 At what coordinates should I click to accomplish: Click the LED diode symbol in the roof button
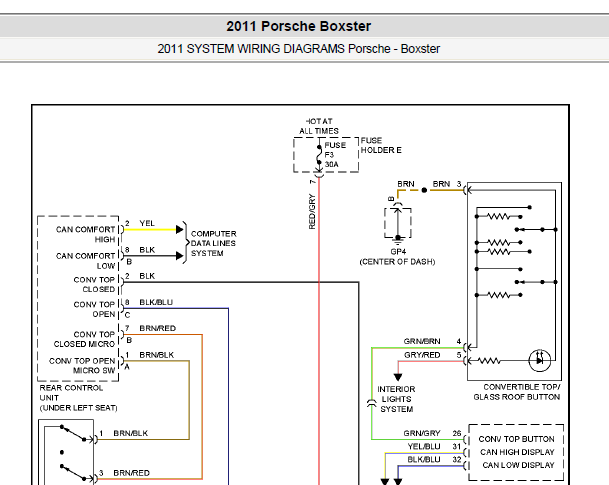[x=539, y=361]
